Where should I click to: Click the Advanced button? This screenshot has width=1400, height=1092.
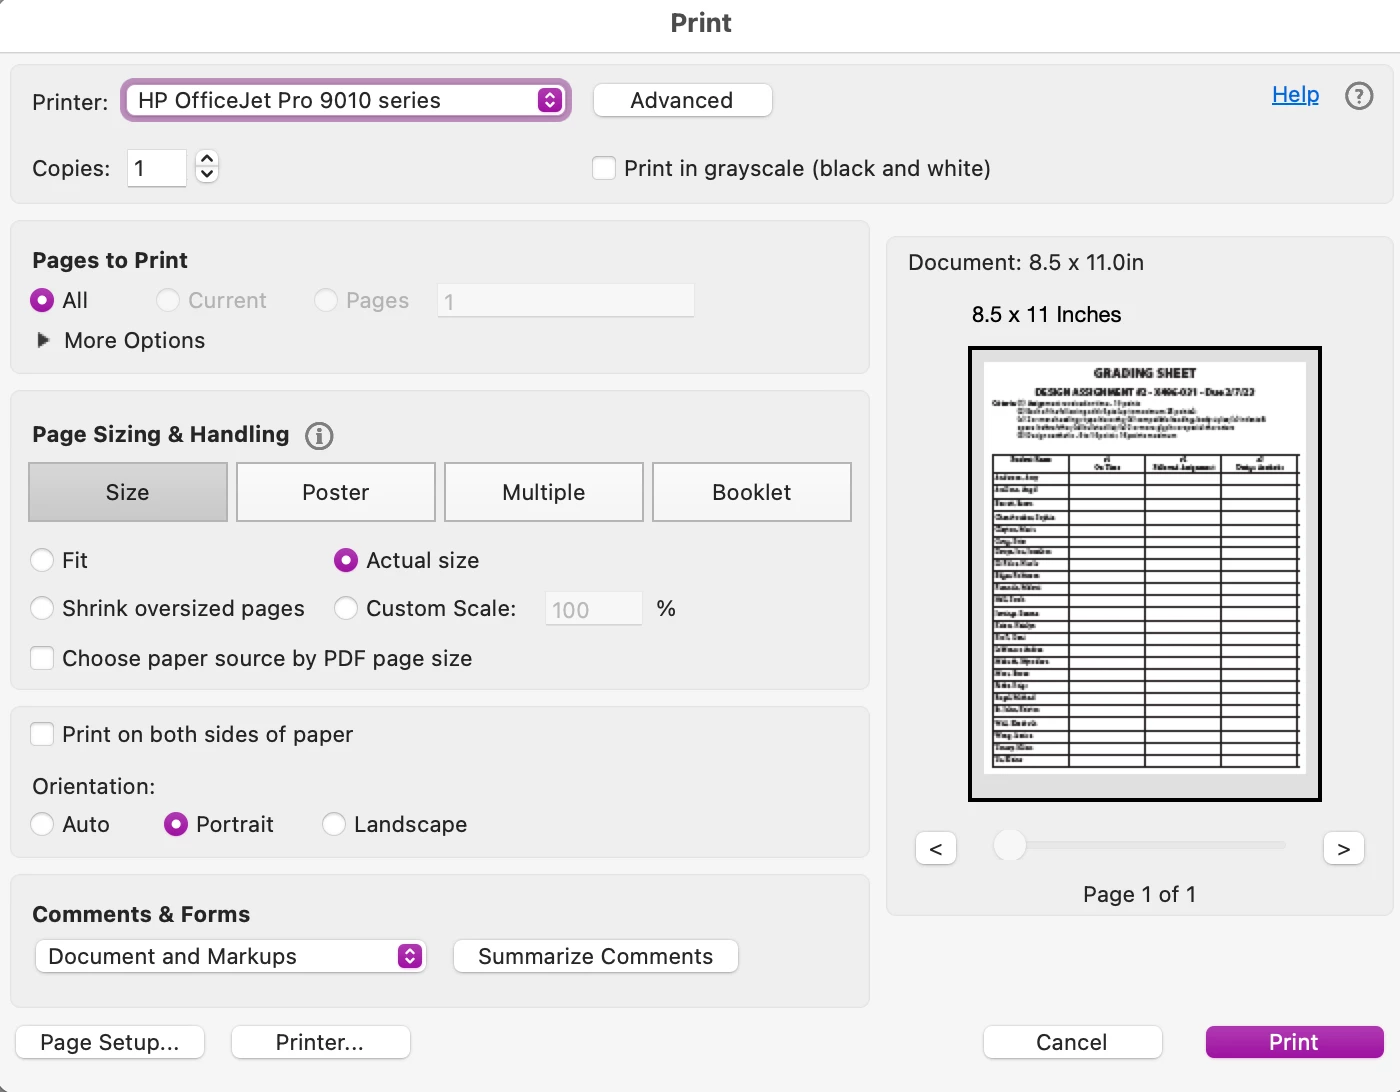coord(682,100)
